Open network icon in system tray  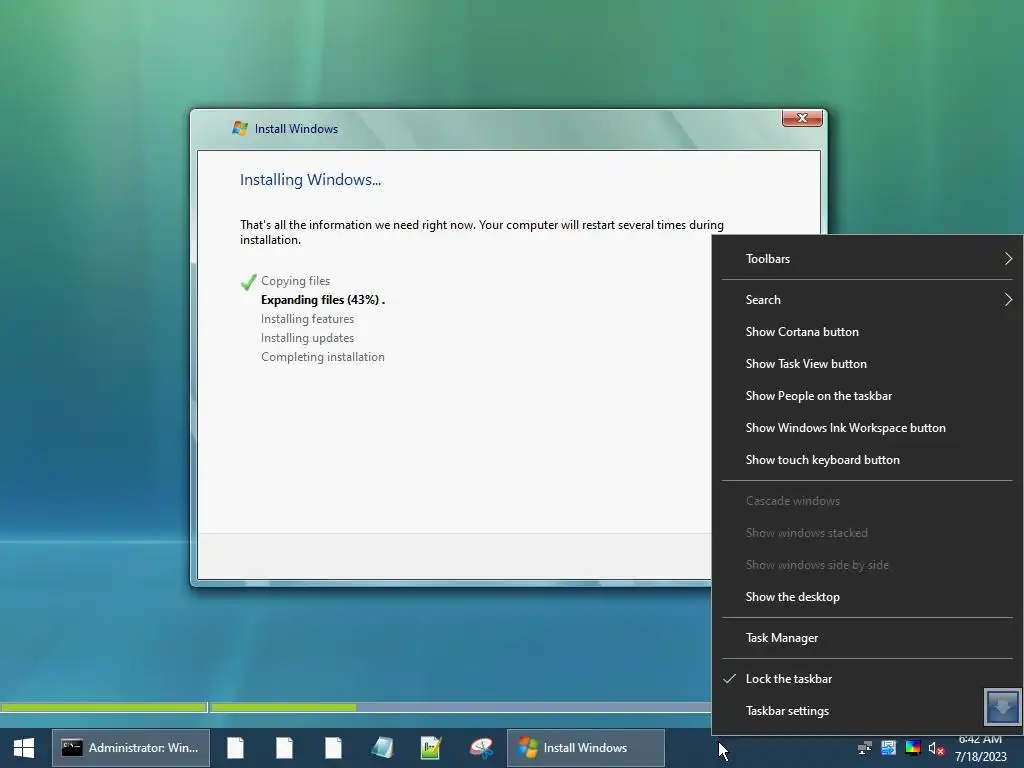point(865,748)
